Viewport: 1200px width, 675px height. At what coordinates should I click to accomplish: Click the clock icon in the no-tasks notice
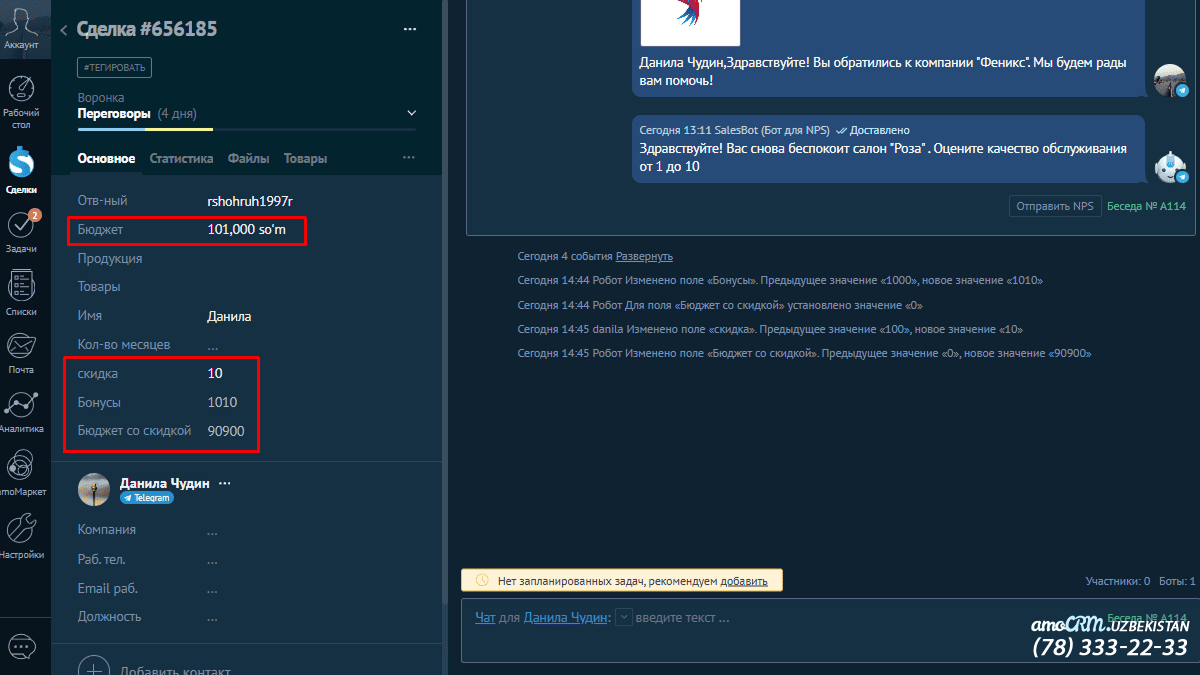point(482,580)
